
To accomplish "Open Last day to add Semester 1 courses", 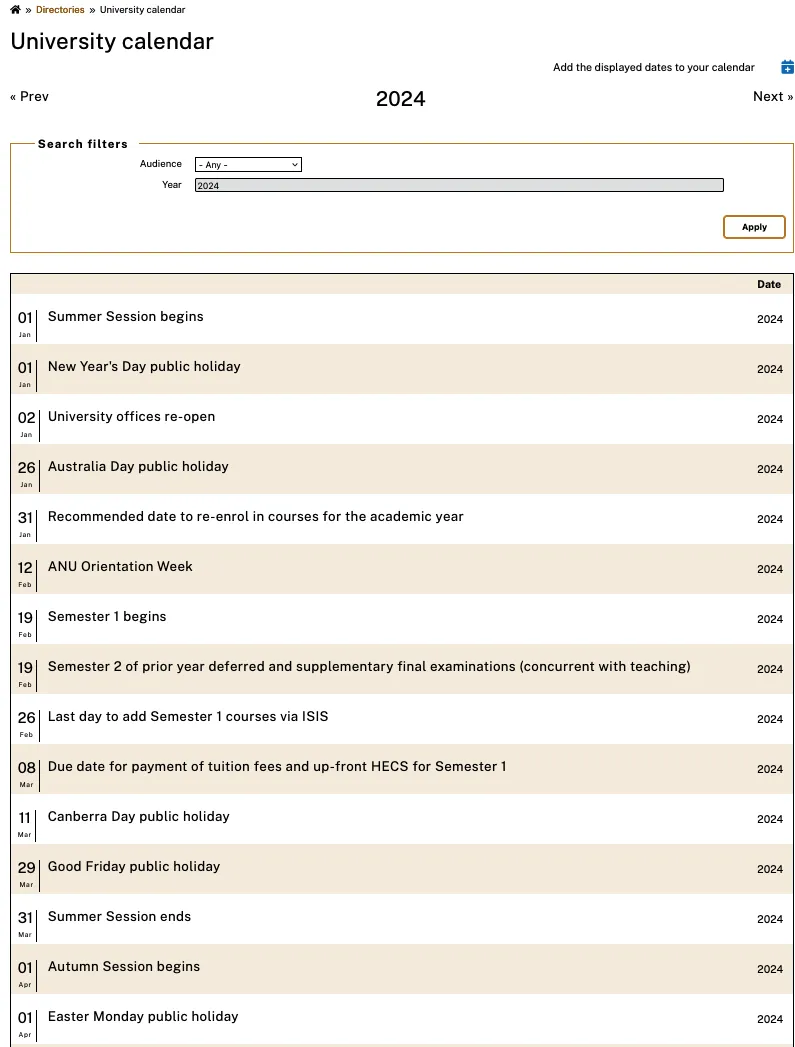I will pos(188,716).
